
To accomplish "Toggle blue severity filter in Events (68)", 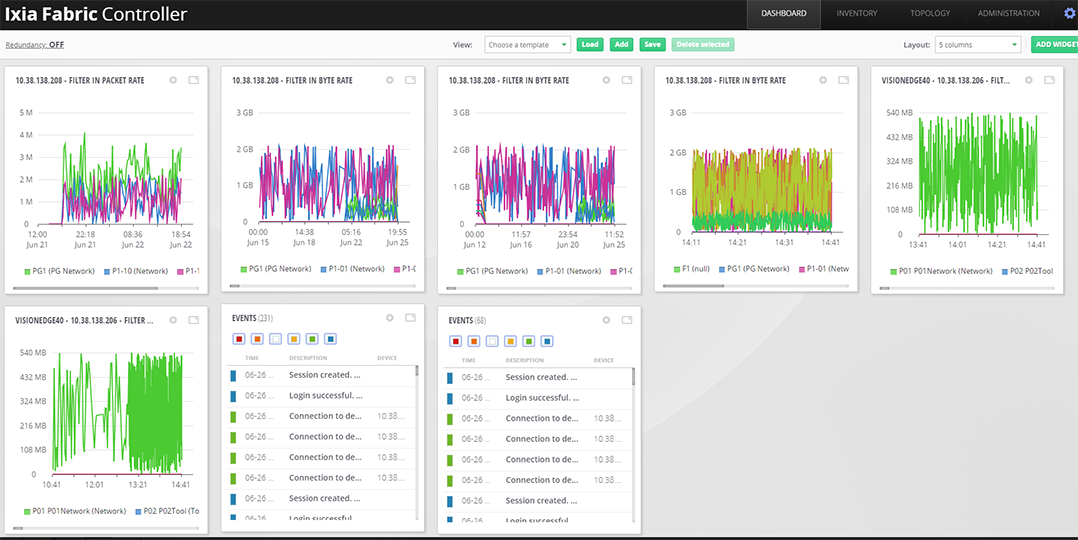I will click(548, 341).
